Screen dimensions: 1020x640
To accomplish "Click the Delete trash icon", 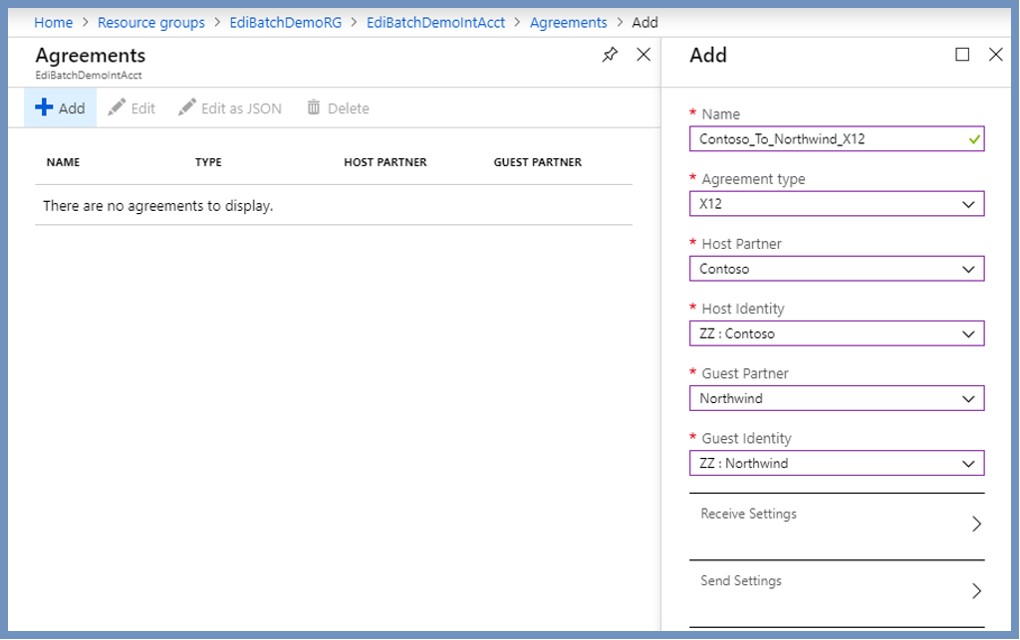I will 315,108.
